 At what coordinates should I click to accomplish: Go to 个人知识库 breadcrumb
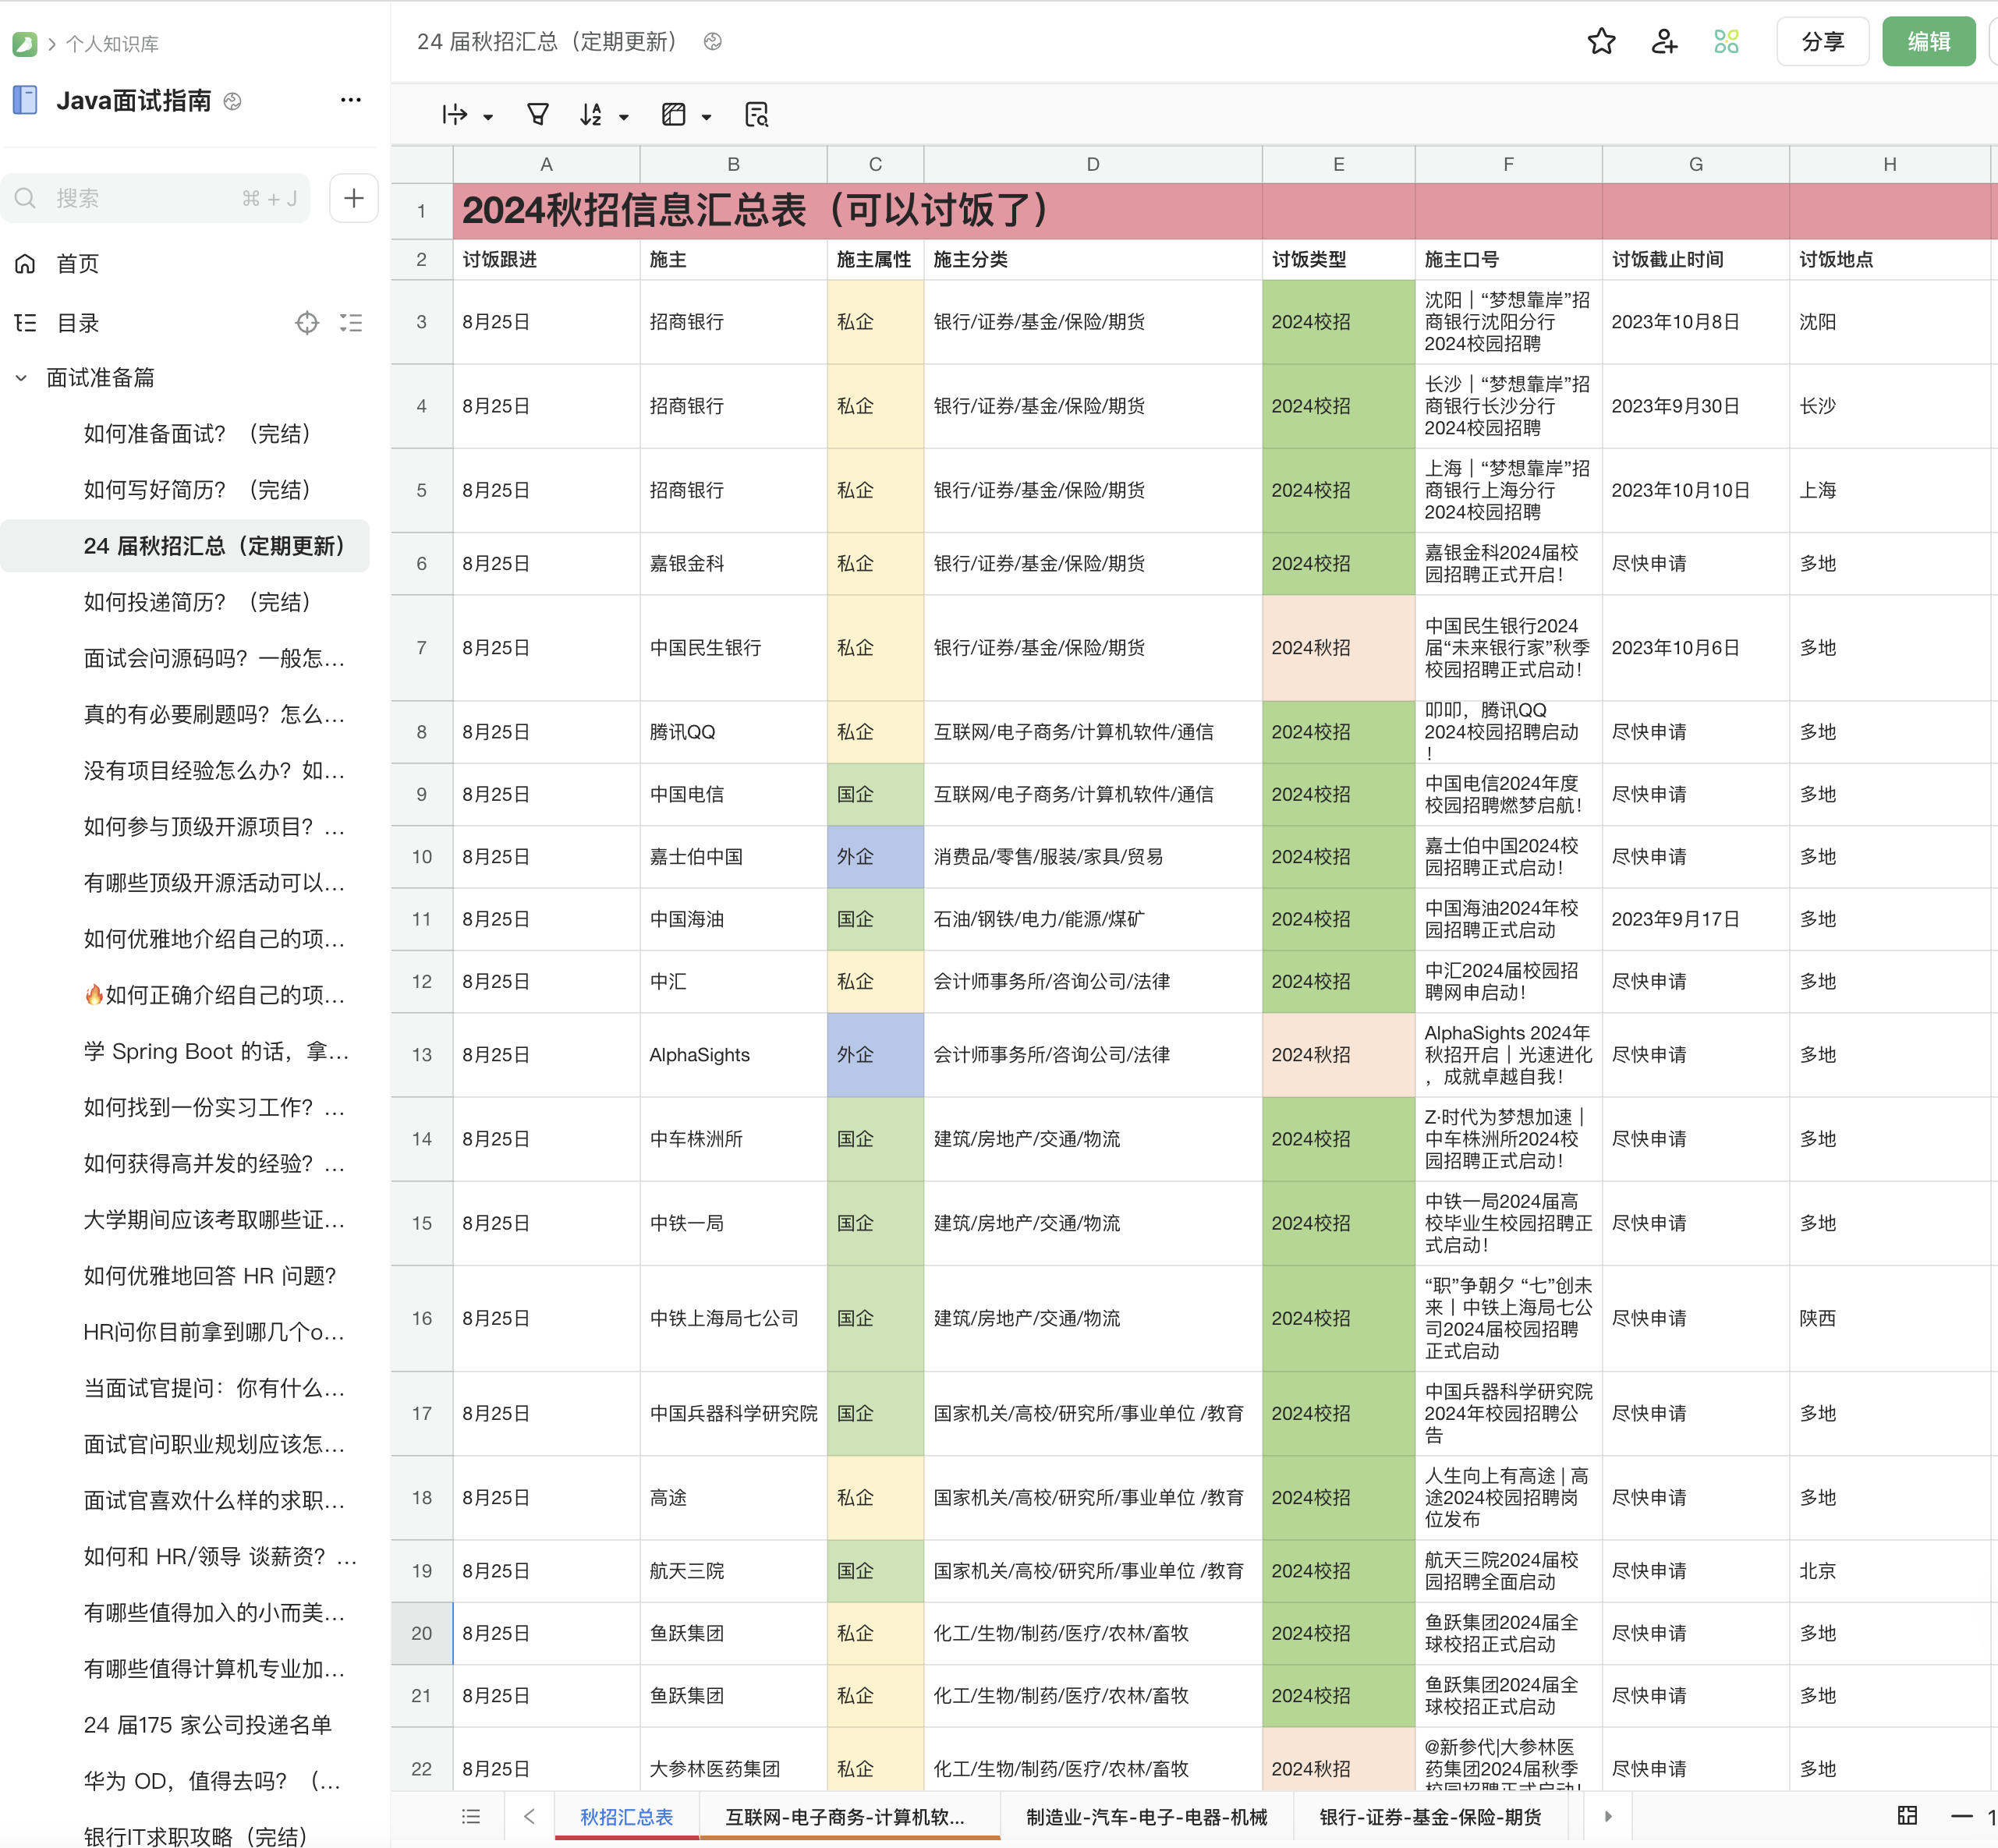[x=112, y=44]
